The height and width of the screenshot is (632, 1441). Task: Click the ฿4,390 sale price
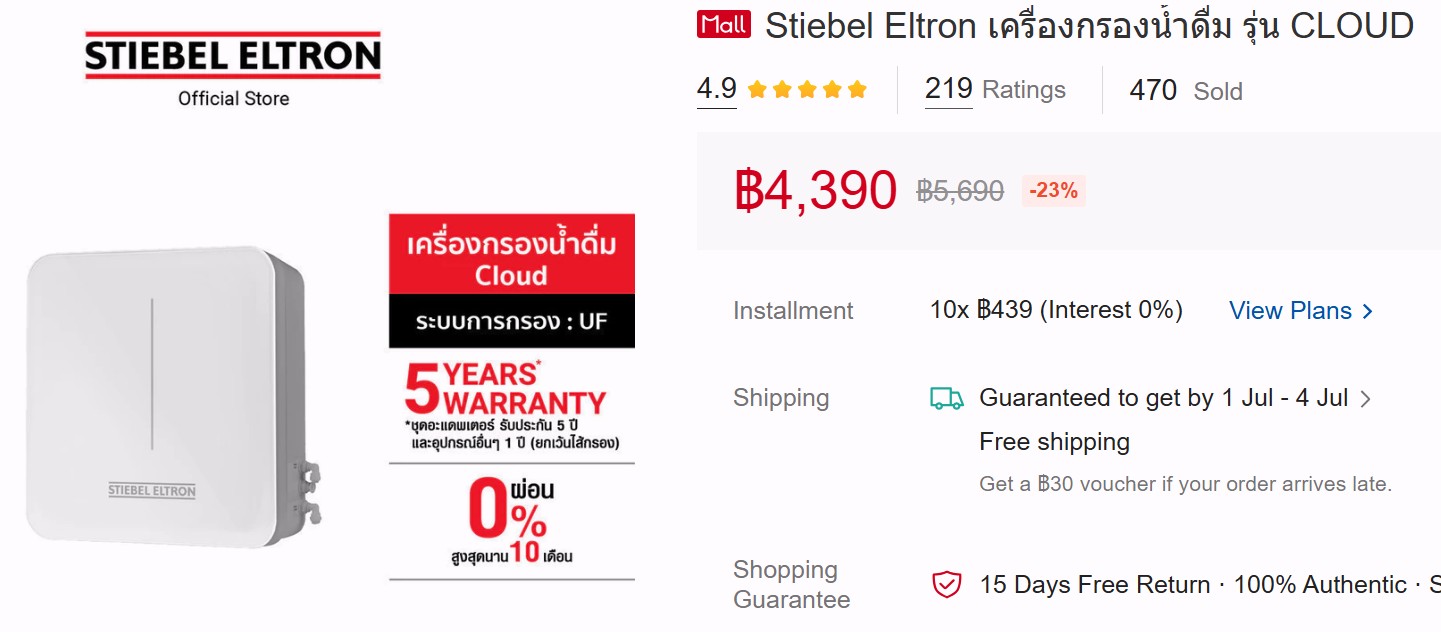point(816,191)
